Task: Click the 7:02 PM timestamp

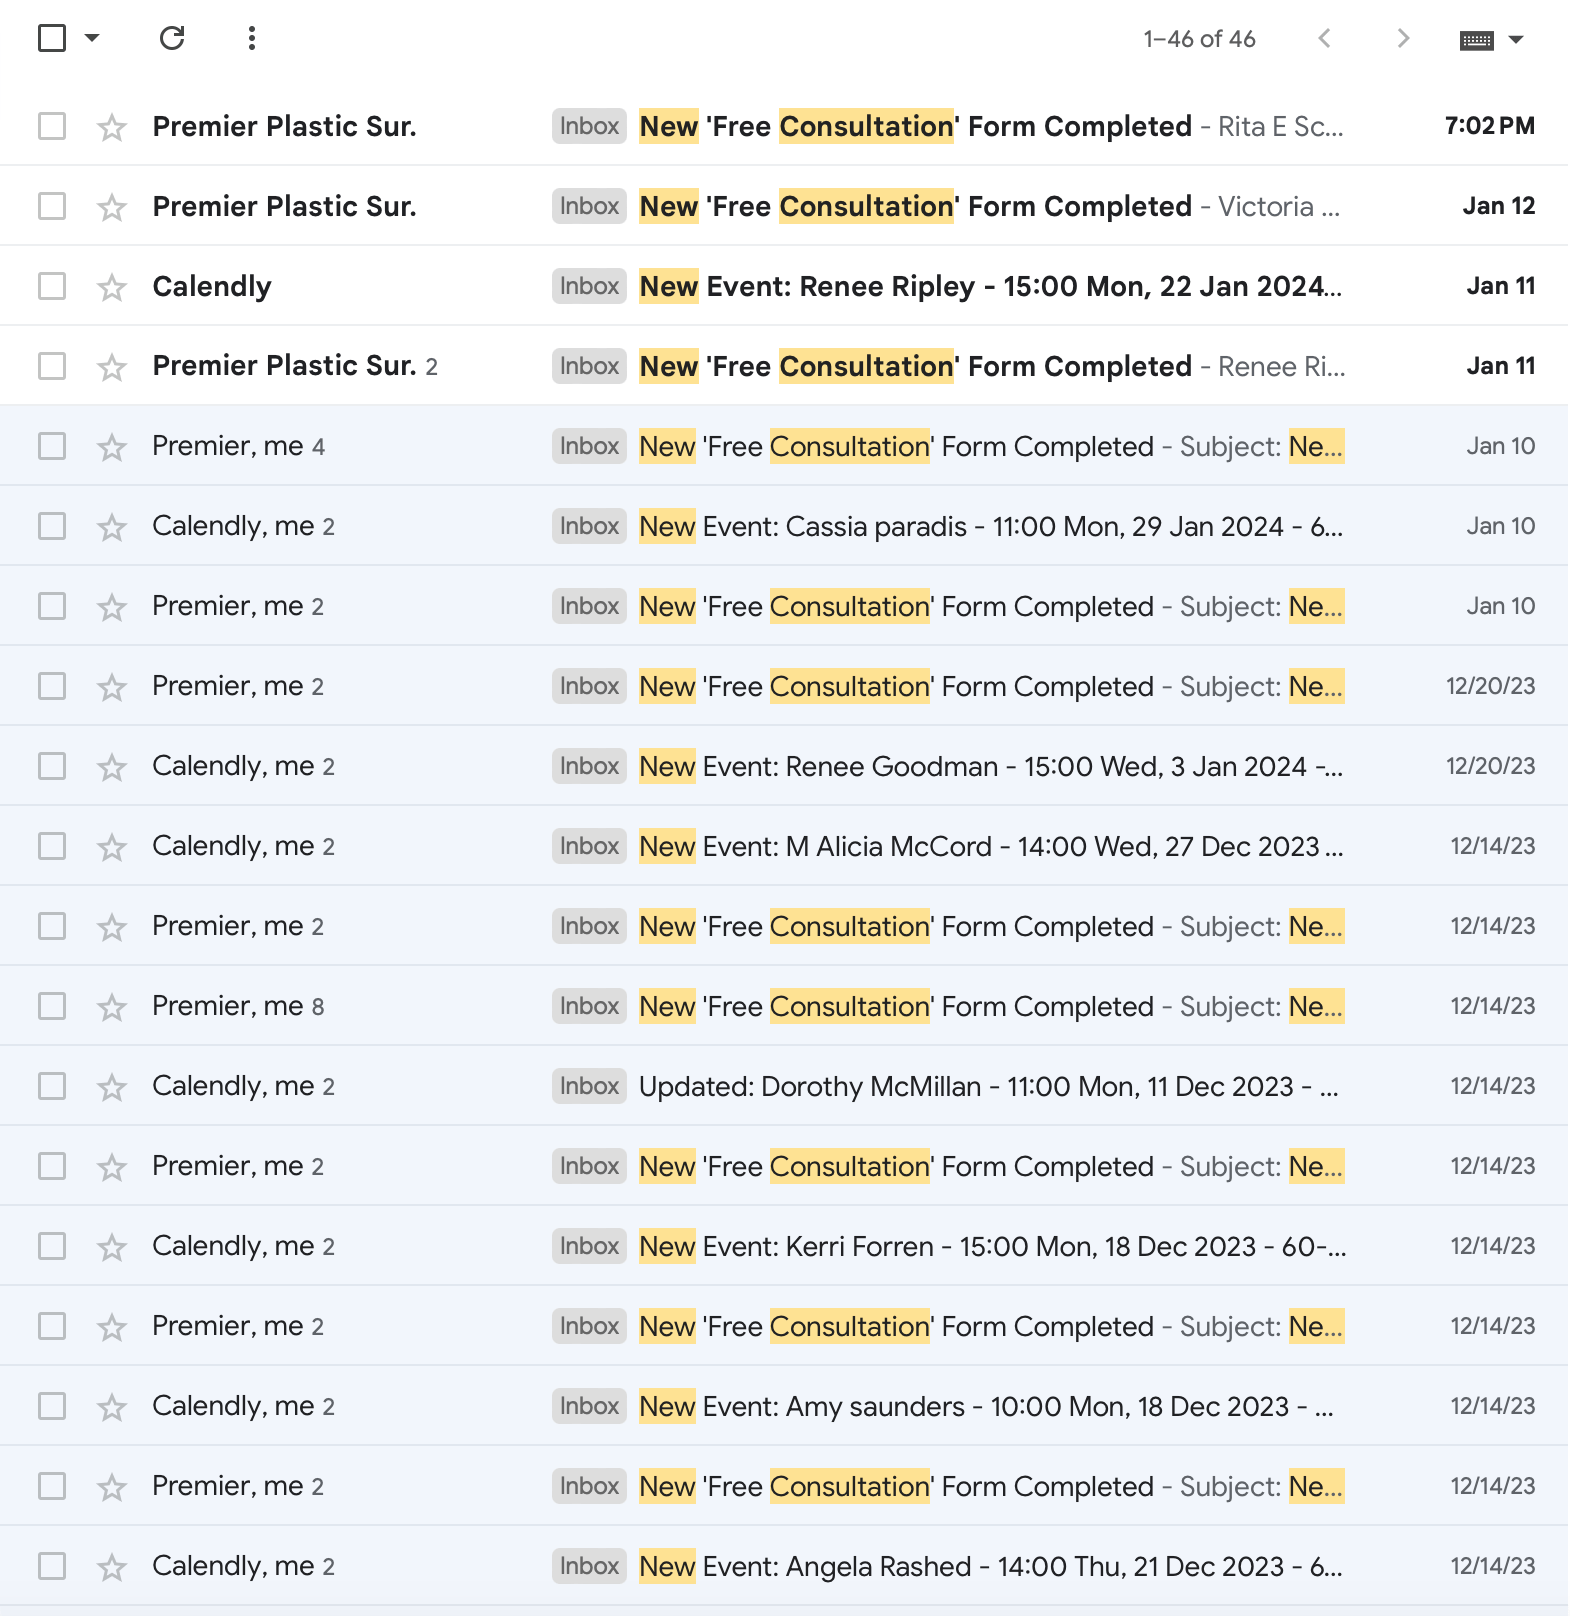Action: point(1490,126)
